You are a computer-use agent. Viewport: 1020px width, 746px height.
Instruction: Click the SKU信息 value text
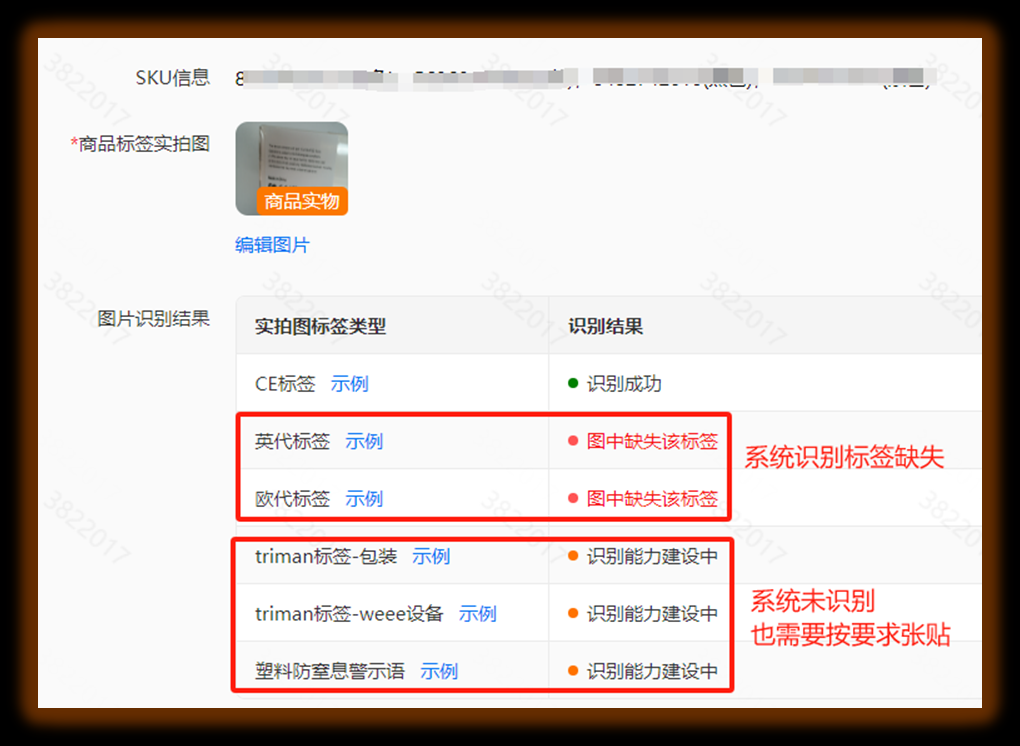click(580, 78)
